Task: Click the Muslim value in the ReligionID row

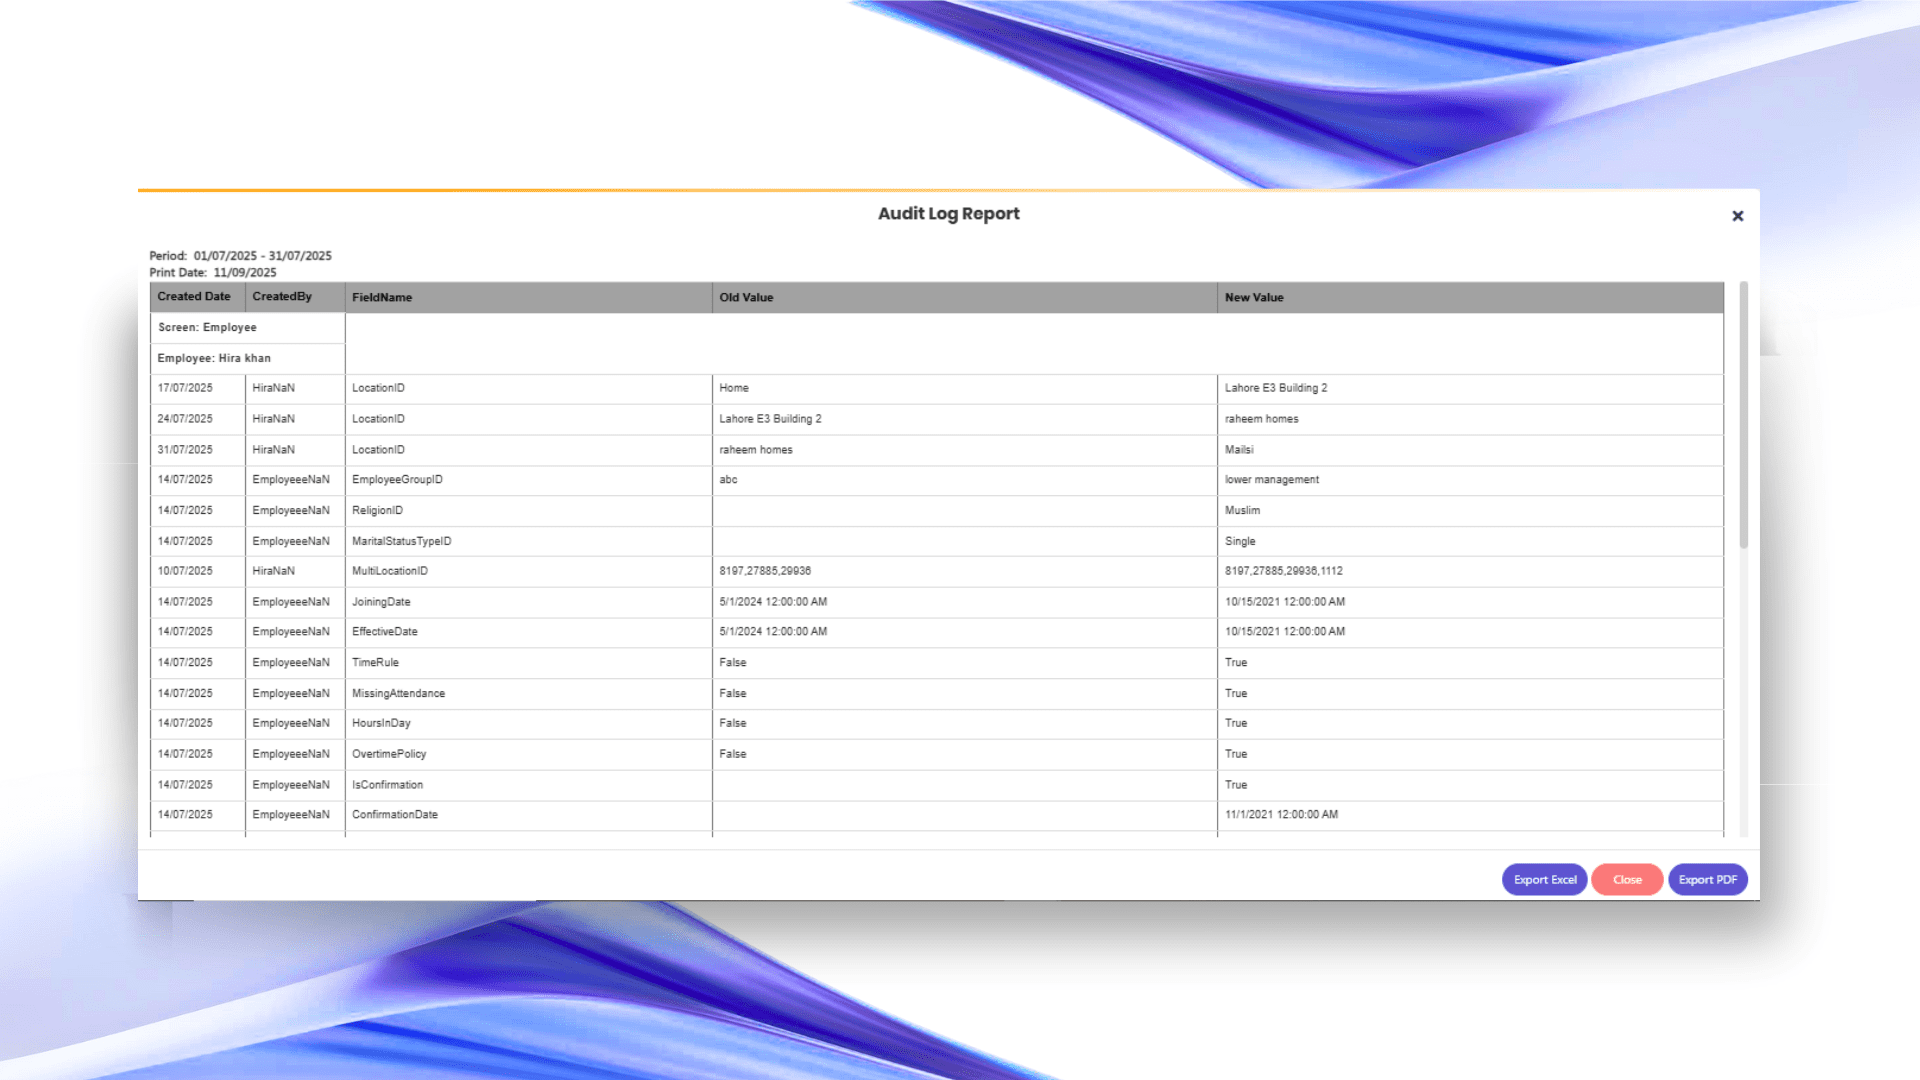Action: [1242, 511]
